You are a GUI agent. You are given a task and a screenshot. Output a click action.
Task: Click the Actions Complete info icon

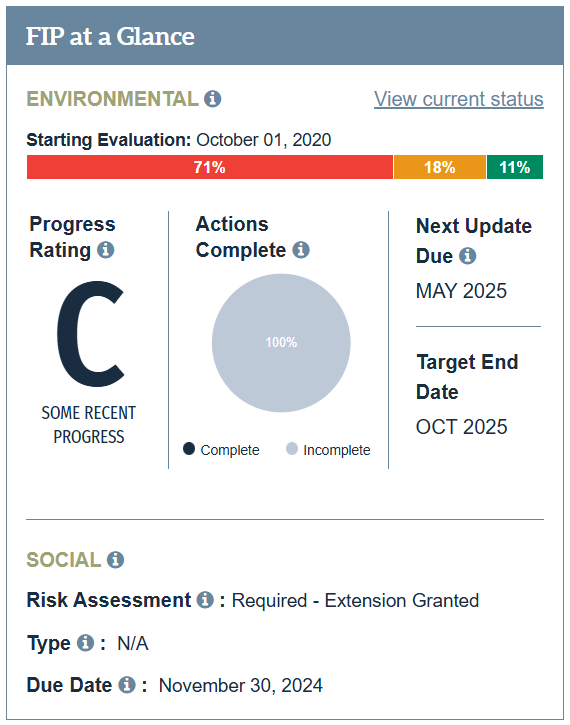click(x=301, y=250)
